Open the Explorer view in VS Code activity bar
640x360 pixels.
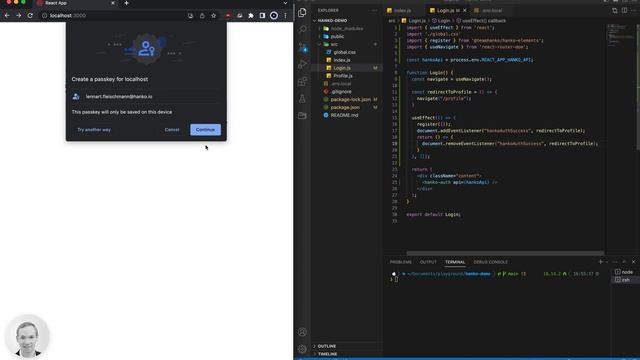(x=302, y=12)
